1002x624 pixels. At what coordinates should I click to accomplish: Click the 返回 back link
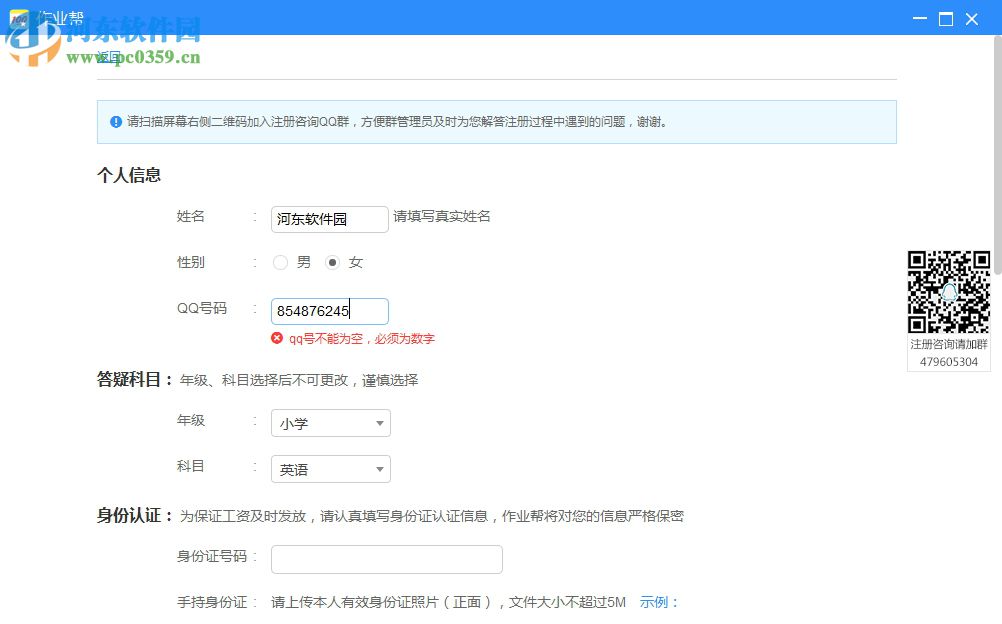(x=106, y=57)
